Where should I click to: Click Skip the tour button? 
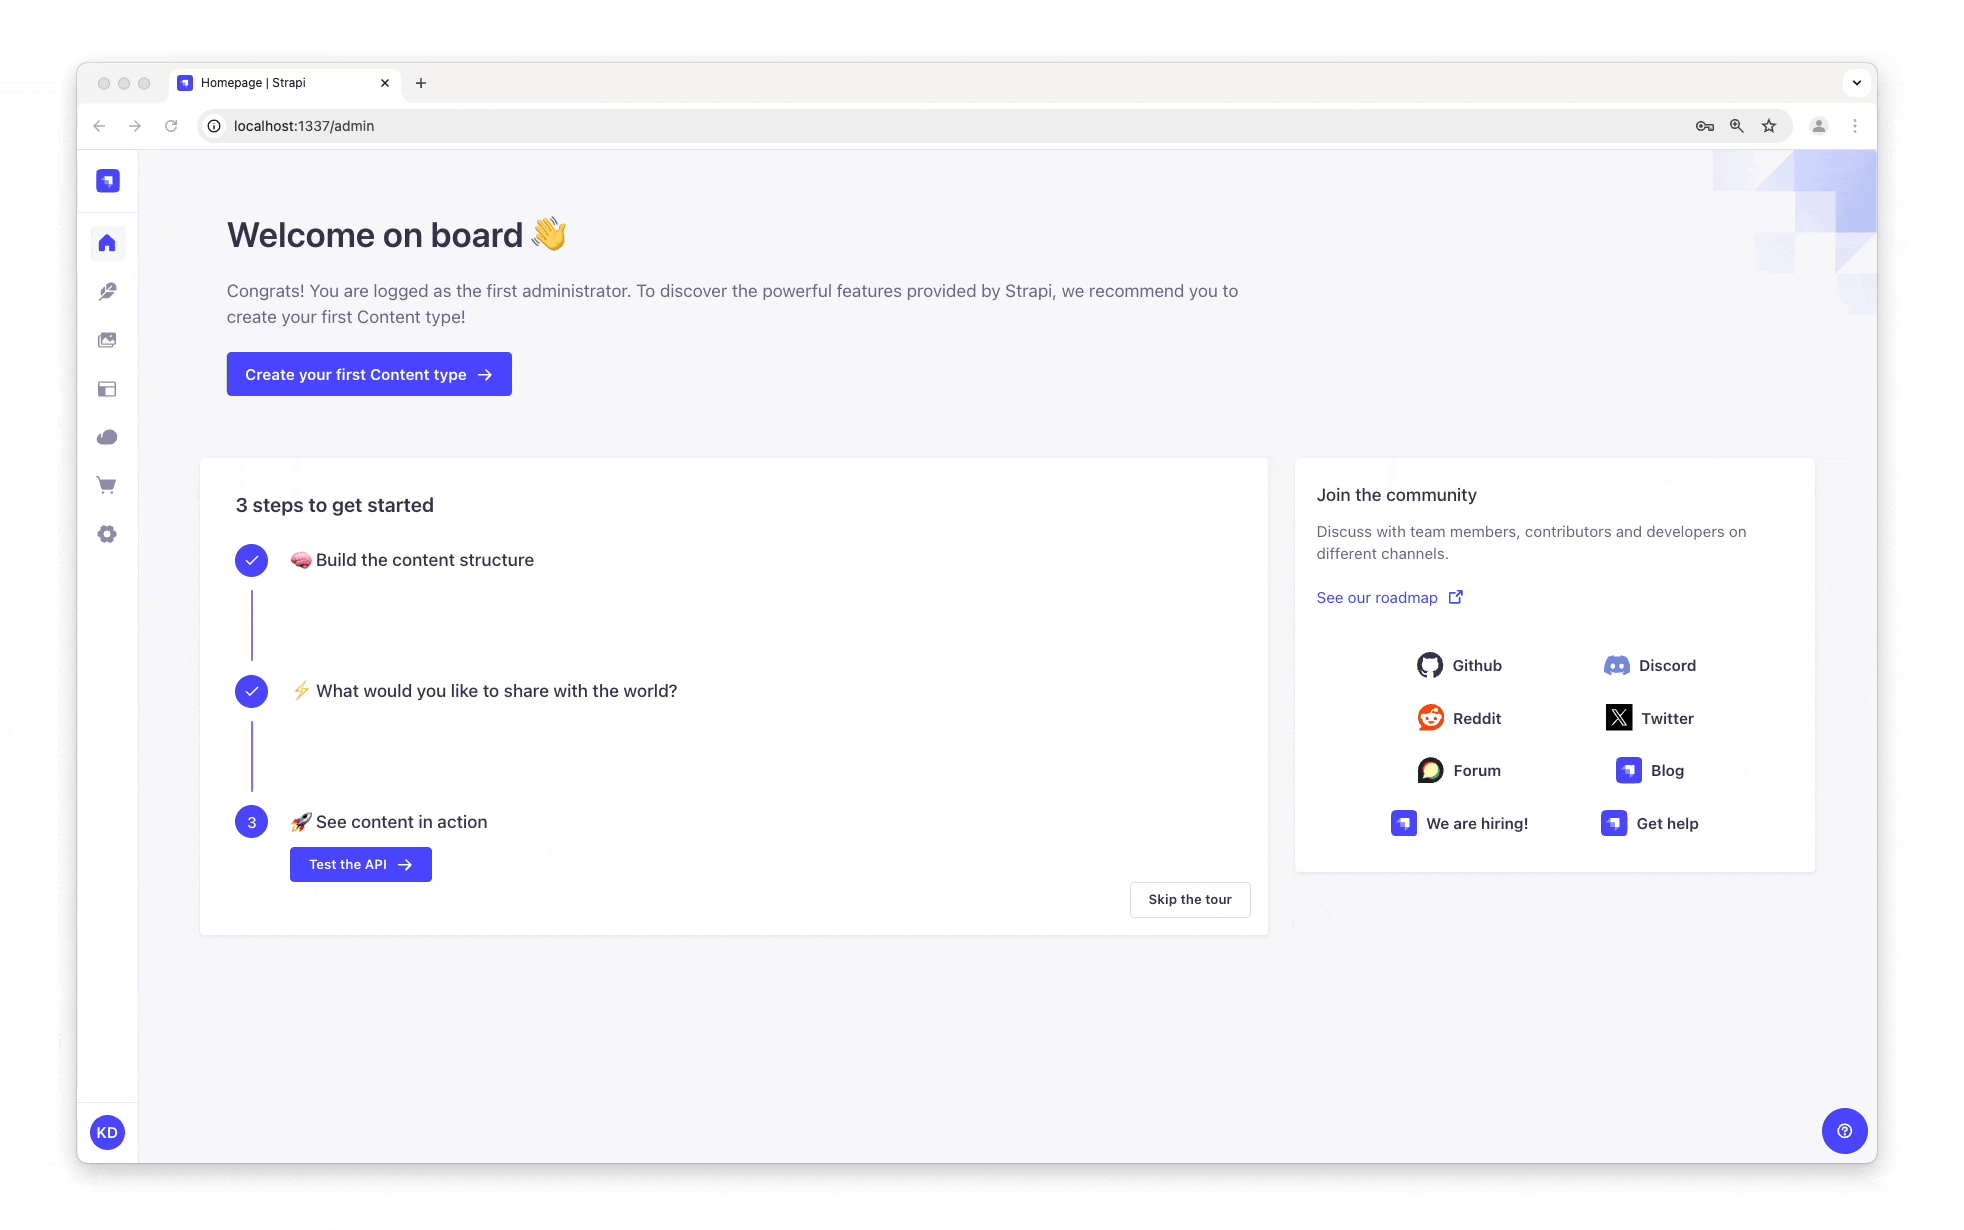(x=1190, y=900)
